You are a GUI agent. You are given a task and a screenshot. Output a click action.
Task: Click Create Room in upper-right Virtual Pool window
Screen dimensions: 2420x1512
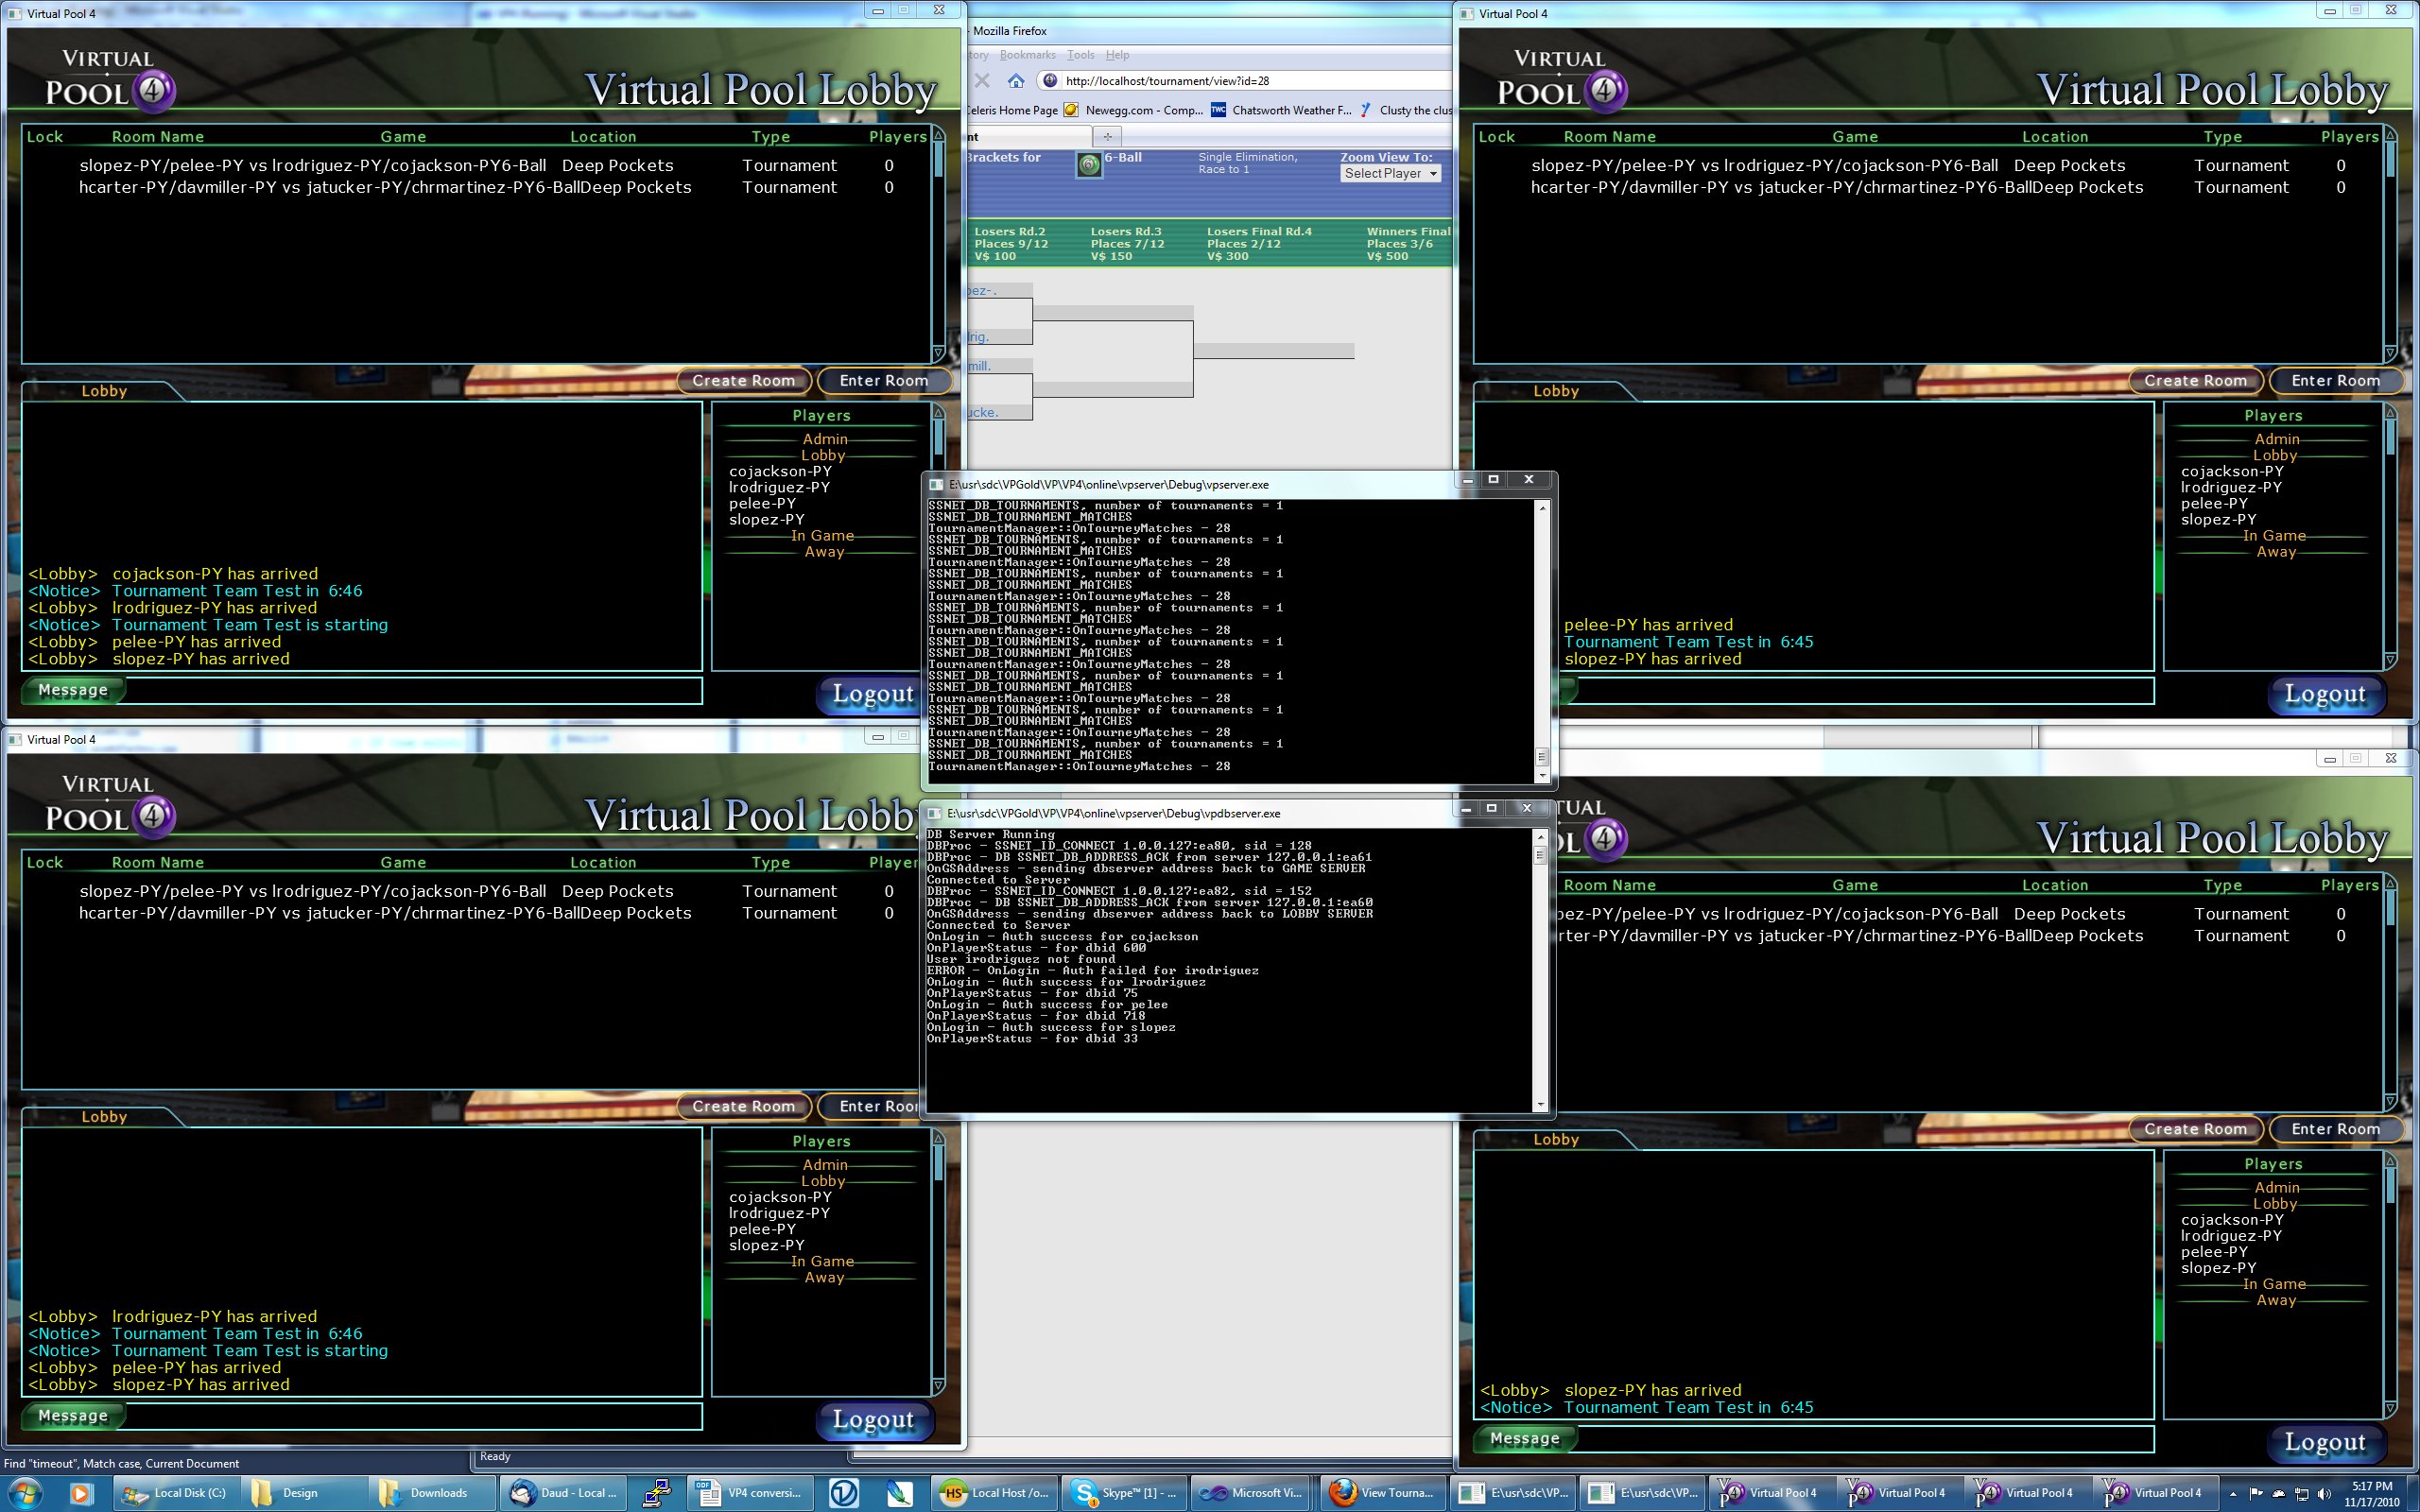click(x=2195, y=380)
